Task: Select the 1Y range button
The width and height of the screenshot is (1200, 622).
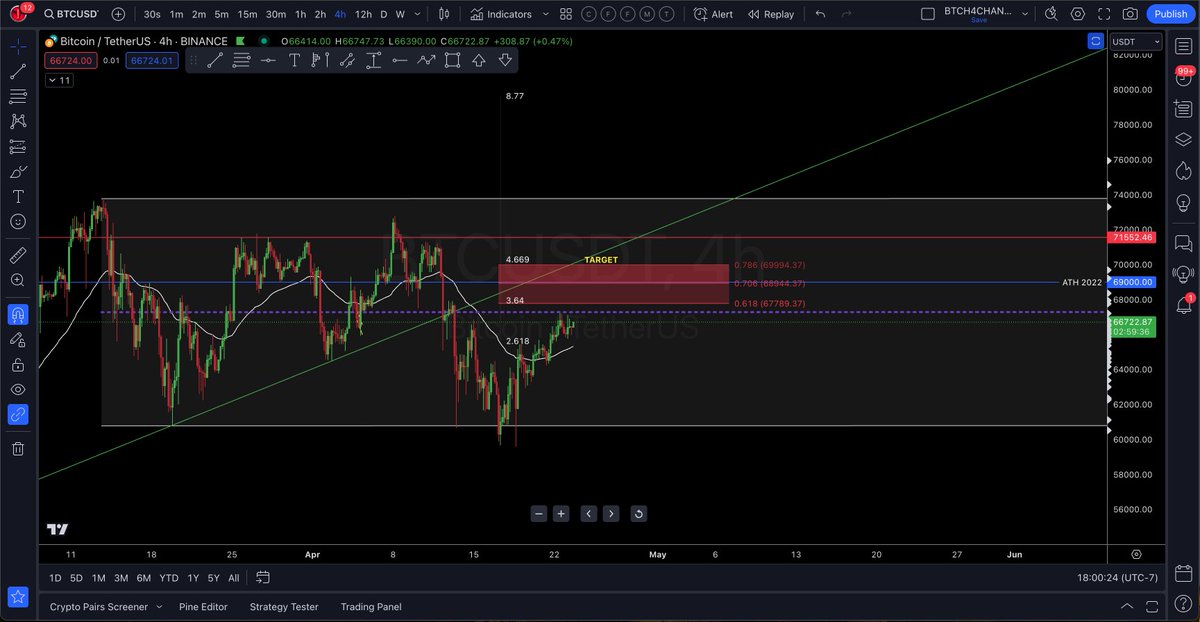Action: tap(193, 578)
